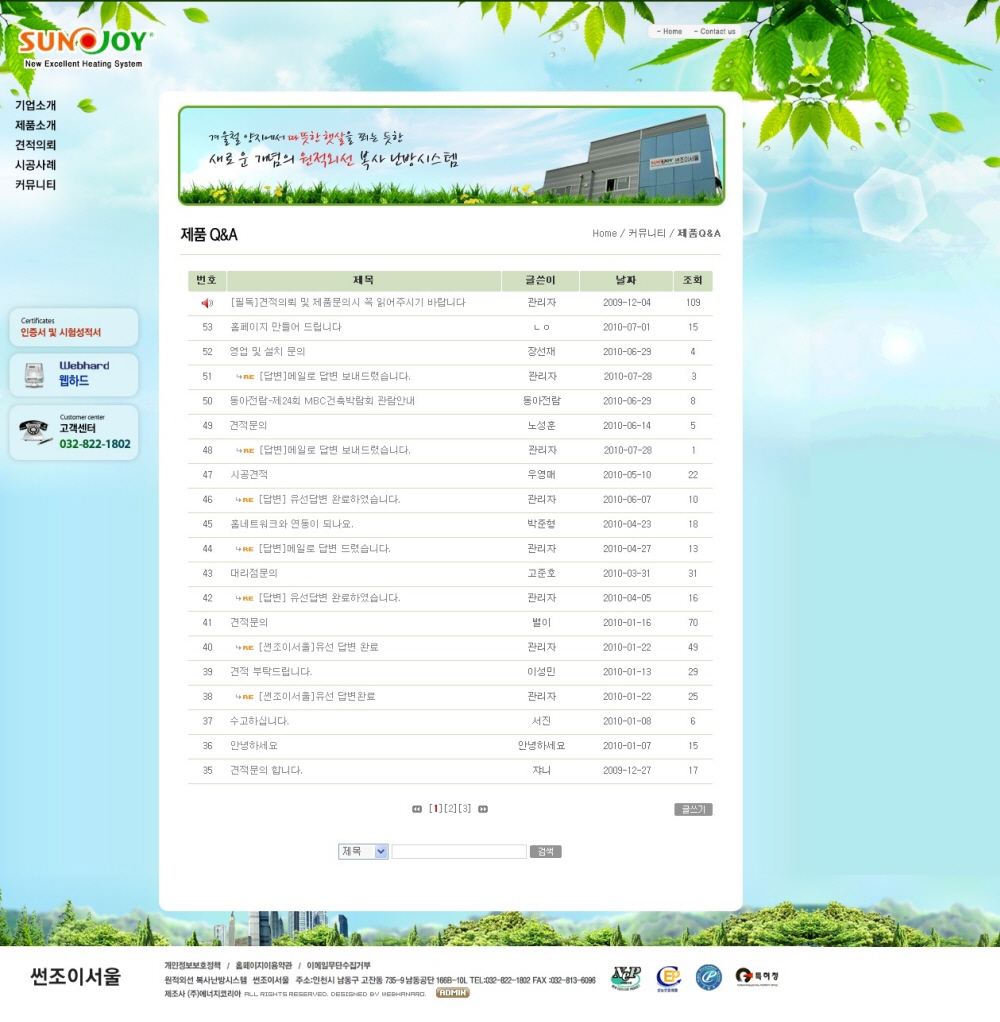Viewport: 1000px width, 1022px height.
Task: Click the 고객센터 telephone banner
Action: click(x=74, y=432)
